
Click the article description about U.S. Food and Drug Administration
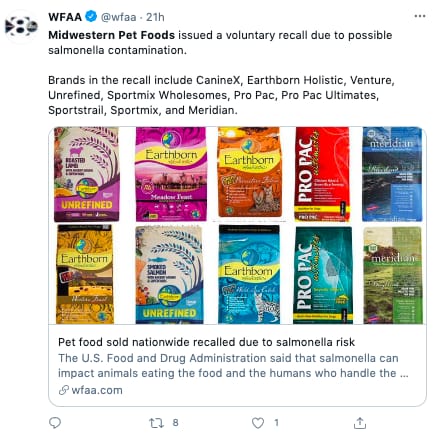233,365
